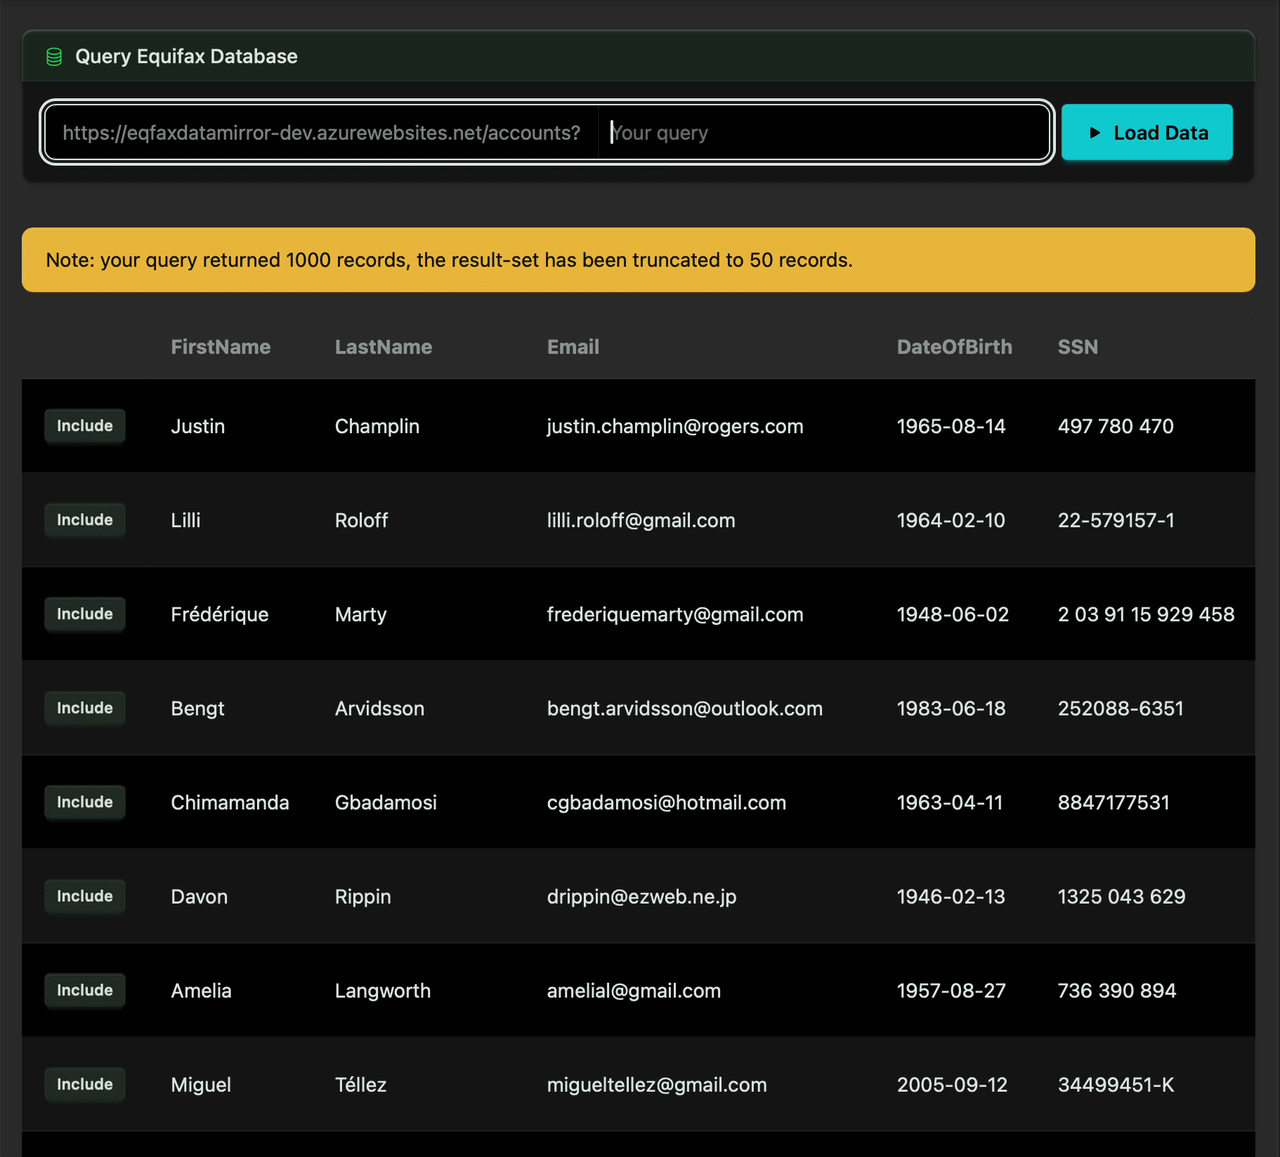The image size is (1280, 1157).
Task: Click the Email column header
Action: click(573, 347)
